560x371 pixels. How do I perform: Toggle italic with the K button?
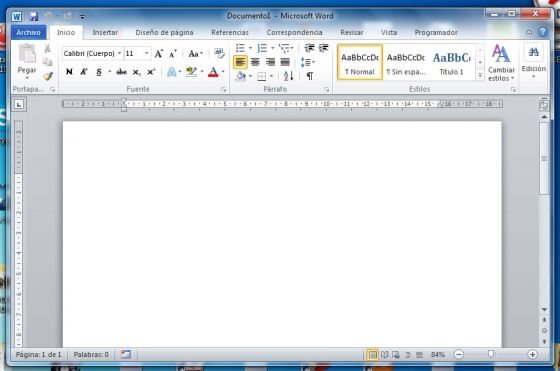[84, 71]
